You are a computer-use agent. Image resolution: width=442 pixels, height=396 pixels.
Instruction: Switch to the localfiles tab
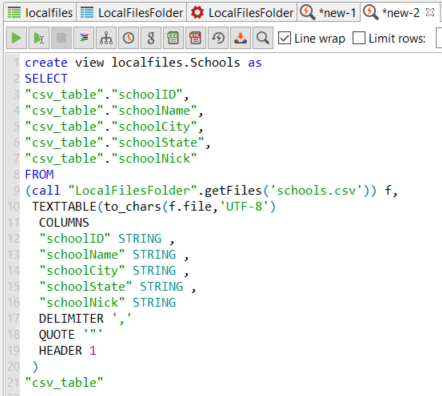[40, 13]
